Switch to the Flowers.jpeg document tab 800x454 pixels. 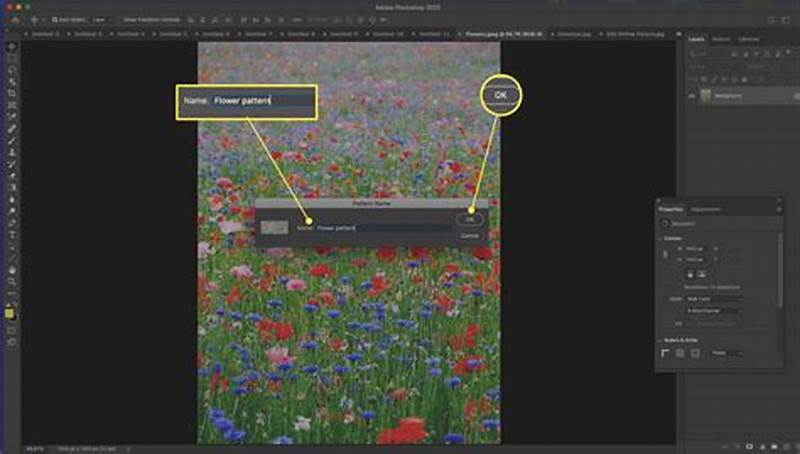[x=503, y=34]
